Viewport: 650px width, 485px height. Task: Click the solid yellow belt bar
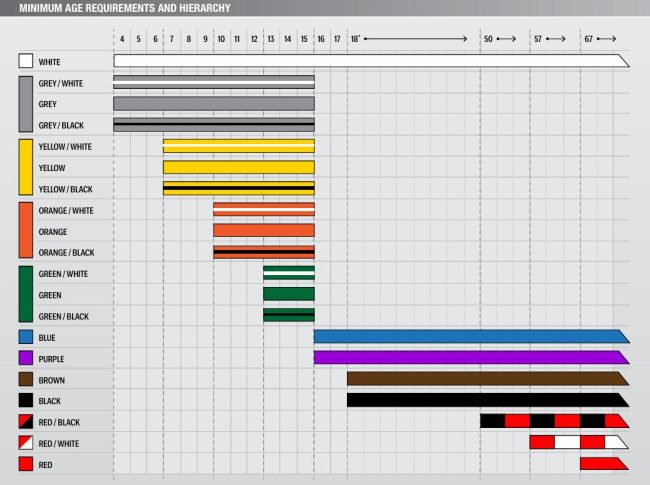[x=238, y=167]
